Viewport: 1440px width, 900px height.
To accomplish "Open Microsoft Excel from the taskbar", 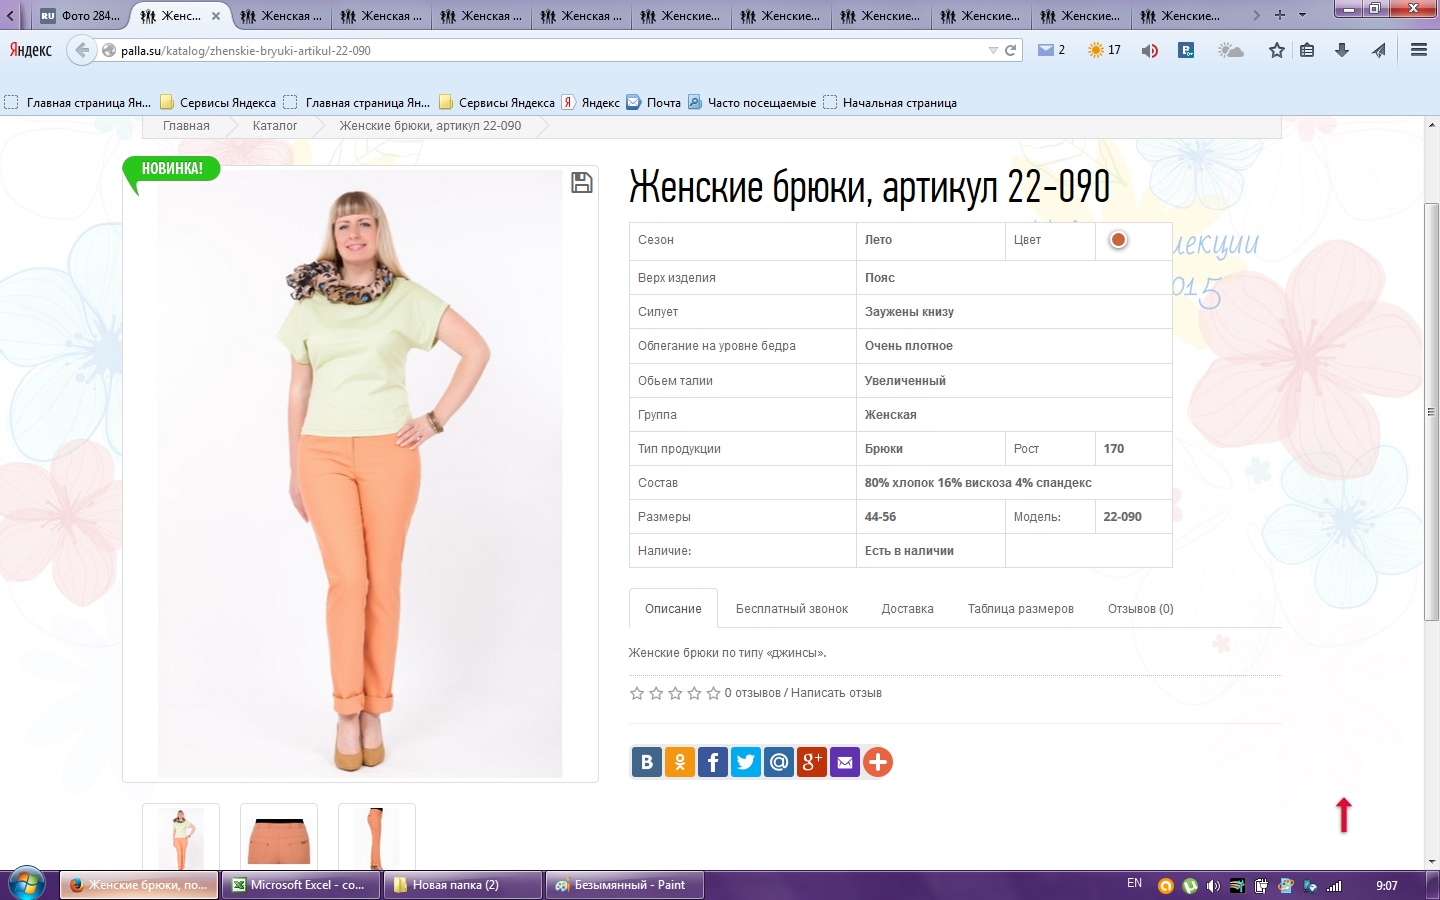I will [x=300, y=885].
